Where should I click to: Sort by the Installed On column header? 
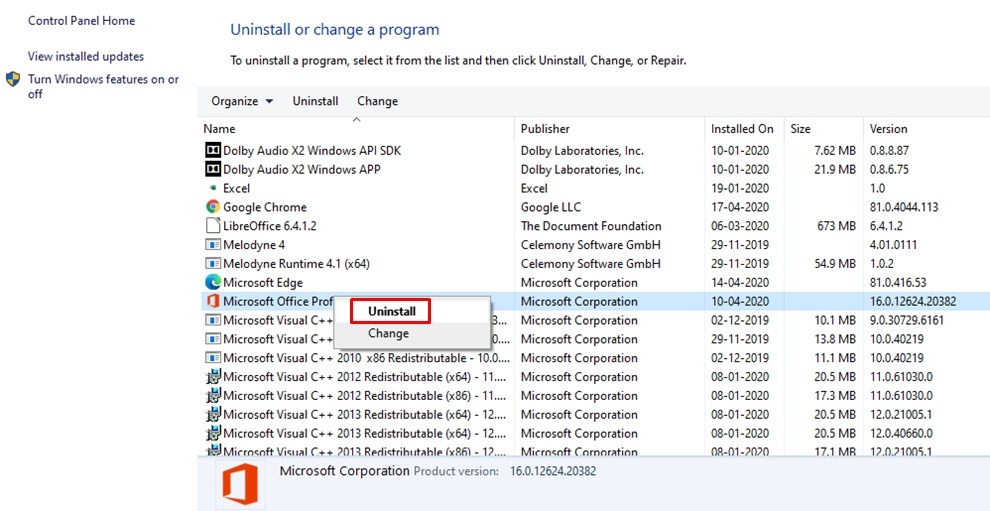point(744,129)
